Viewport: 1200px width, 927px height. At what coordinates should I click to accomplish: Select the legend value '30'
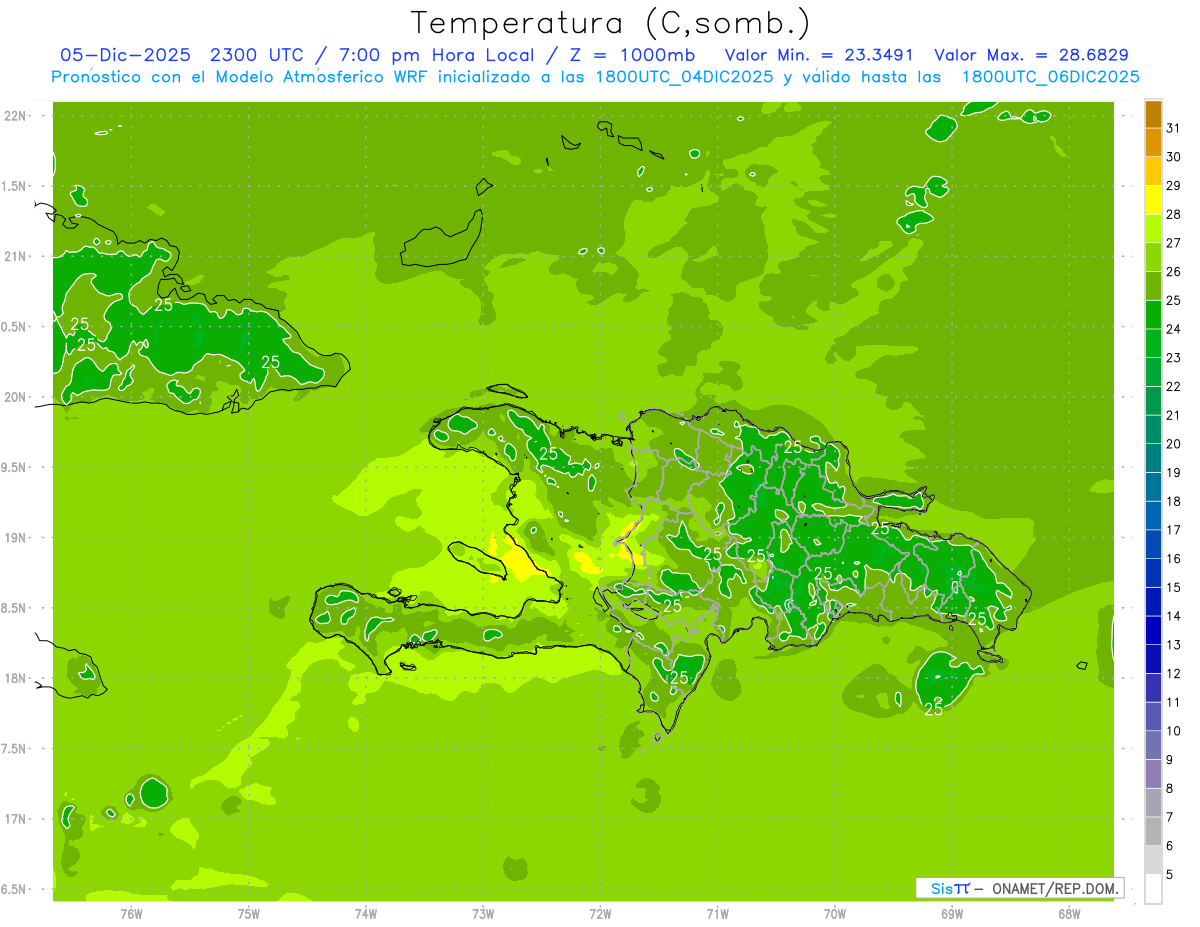point(1174,157)
